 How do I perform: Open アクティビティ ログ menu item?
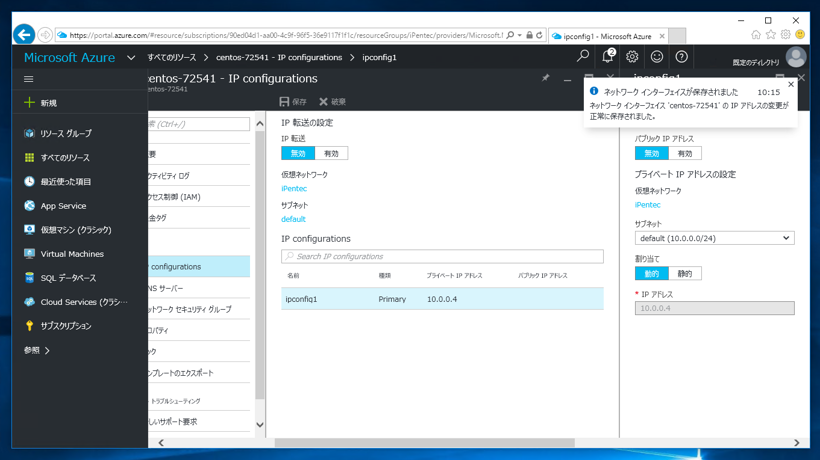pyautogui.click(x=199, y=176)
